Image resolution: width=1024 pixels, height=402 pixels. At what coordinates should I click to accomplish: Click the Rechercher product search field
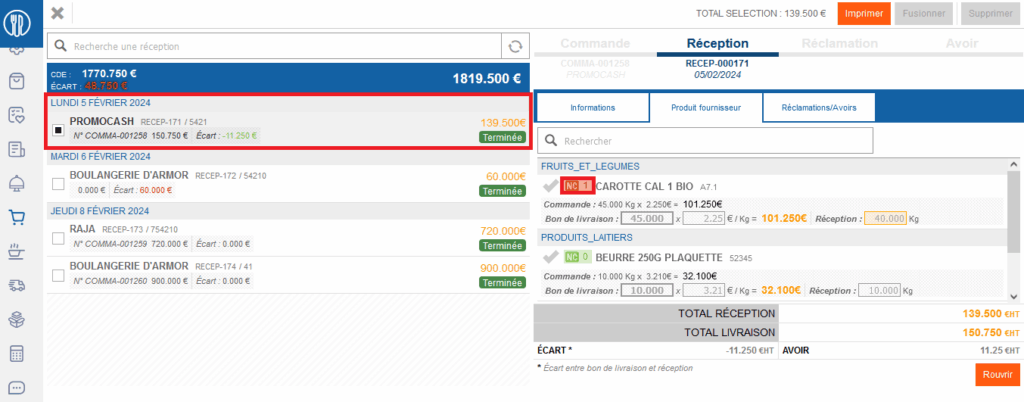click(705, 141)
